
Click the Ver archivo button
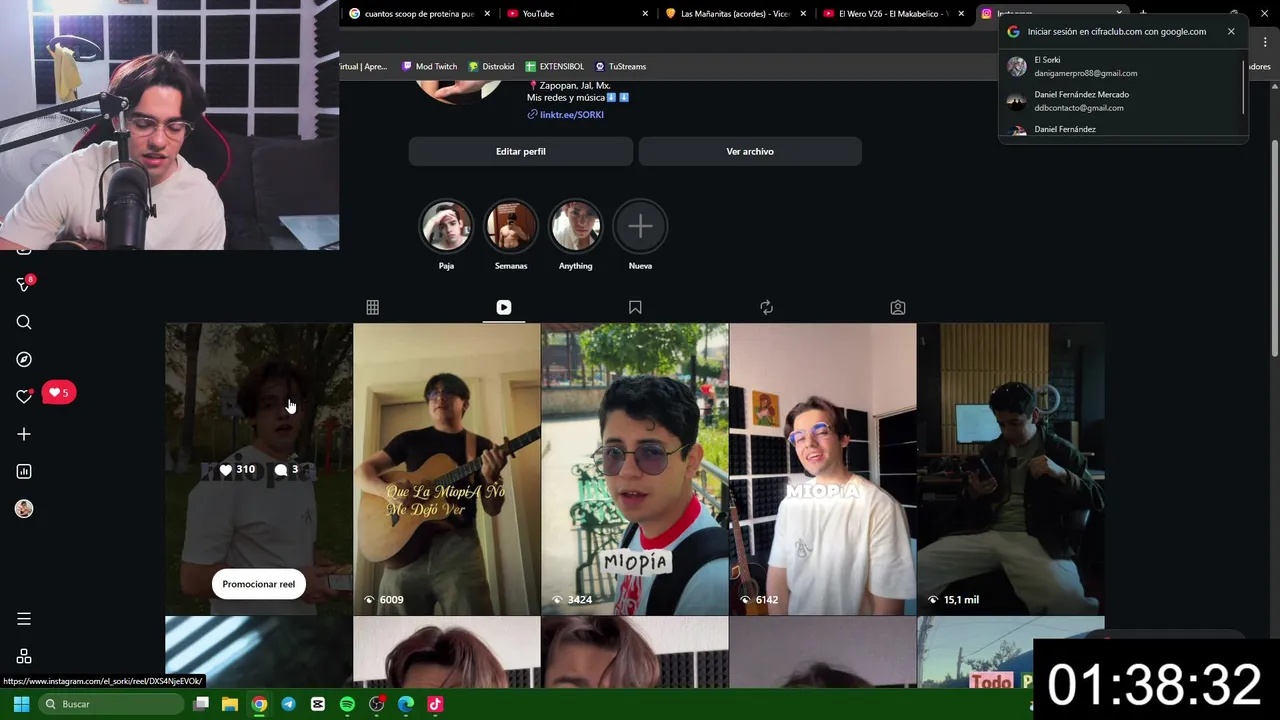coord(750,152)
